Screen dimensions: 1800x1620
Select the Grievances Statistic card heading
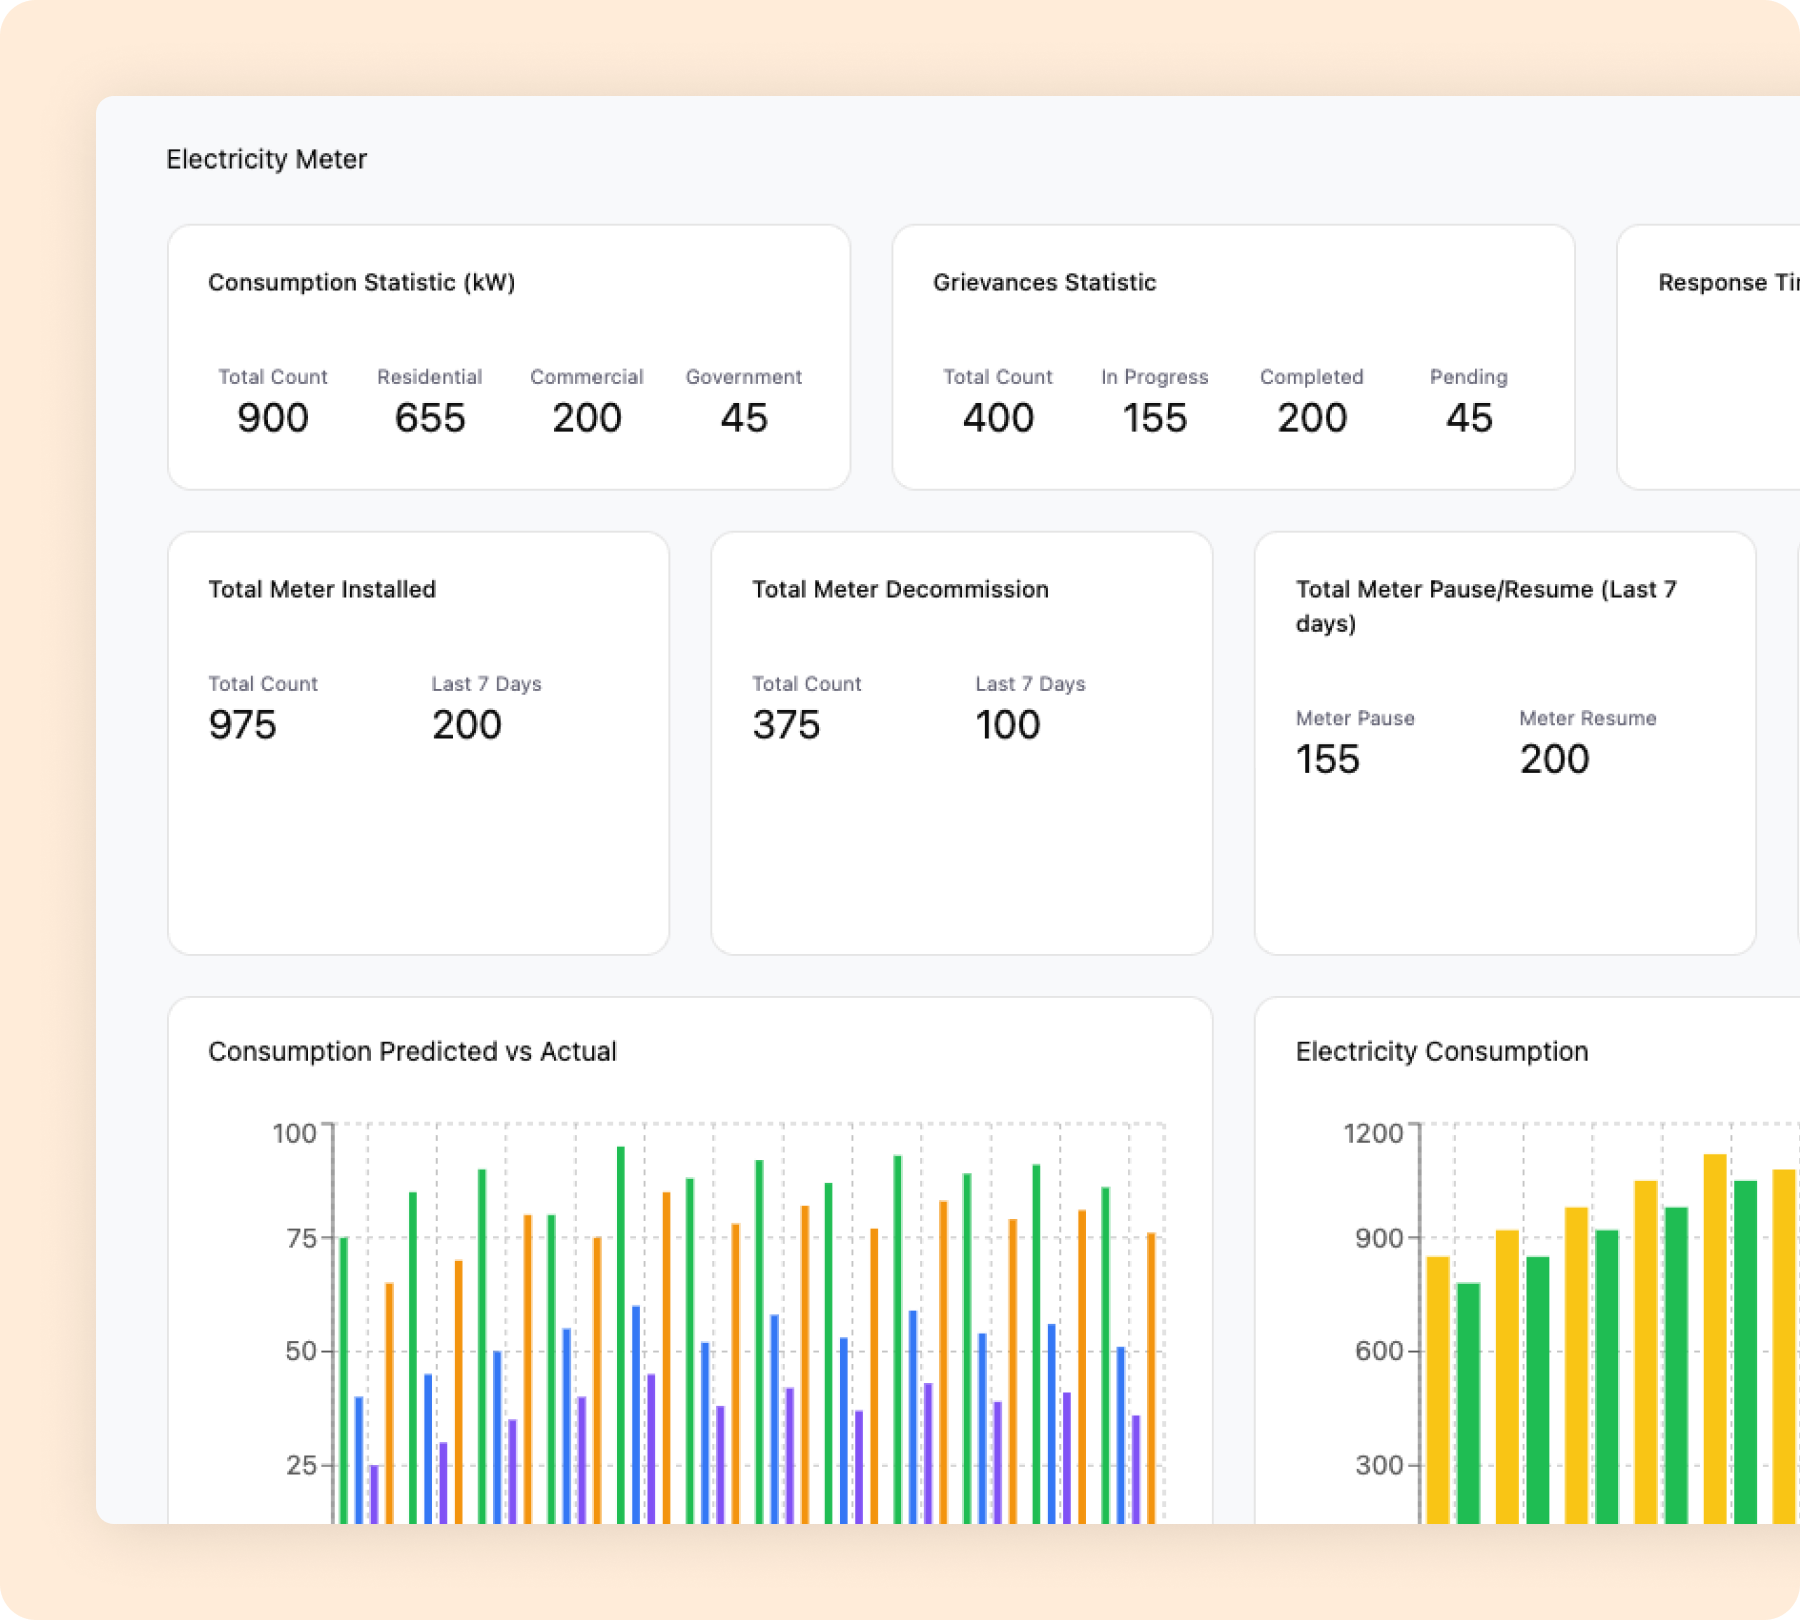point(1044,282)
